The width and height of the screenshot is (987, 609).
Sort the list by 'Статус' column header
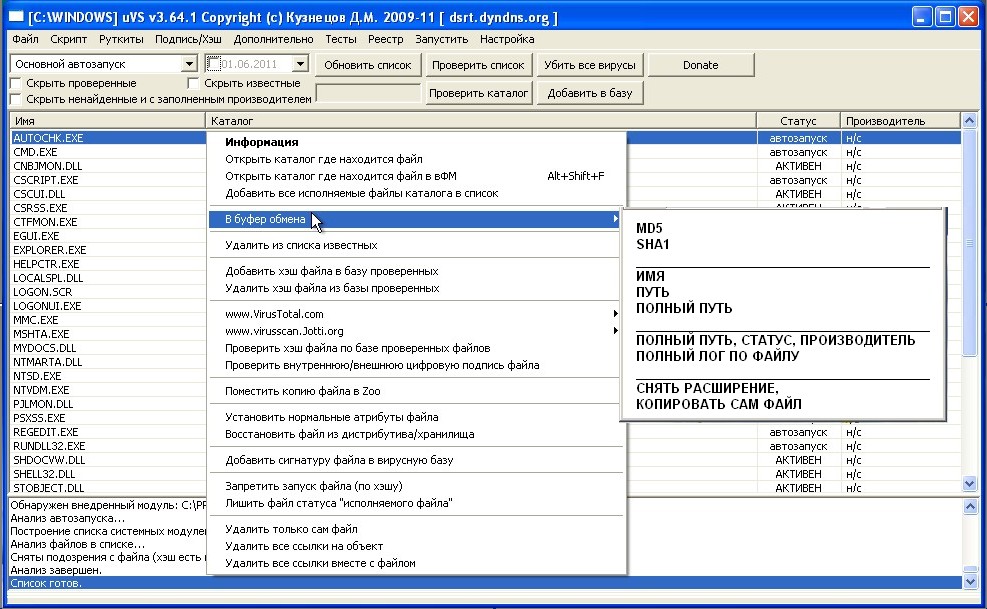tap(798, 121)
